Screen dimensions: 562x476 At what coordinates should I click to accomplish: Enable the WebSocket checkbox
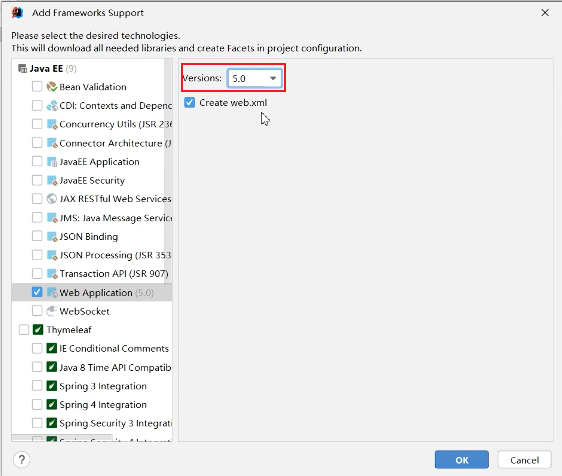[x=37, y=310]
